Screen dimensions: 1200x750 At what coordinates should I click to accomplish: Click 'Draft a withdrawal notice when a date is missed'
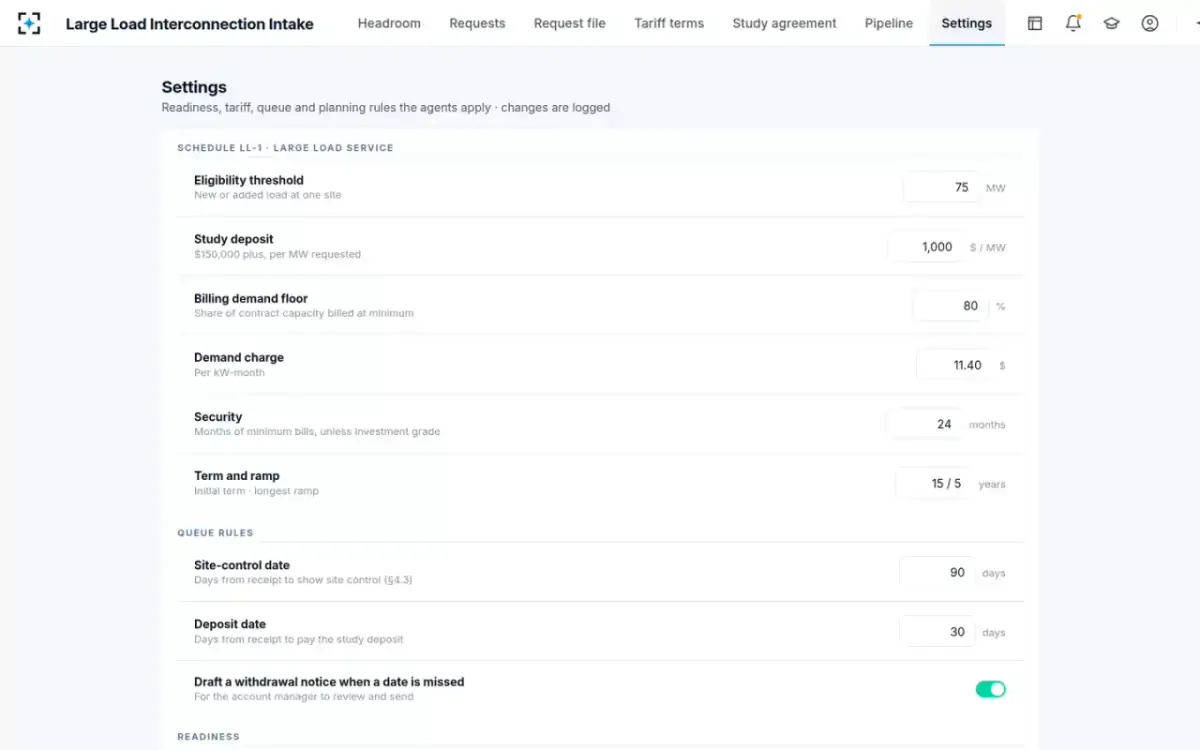329,682
